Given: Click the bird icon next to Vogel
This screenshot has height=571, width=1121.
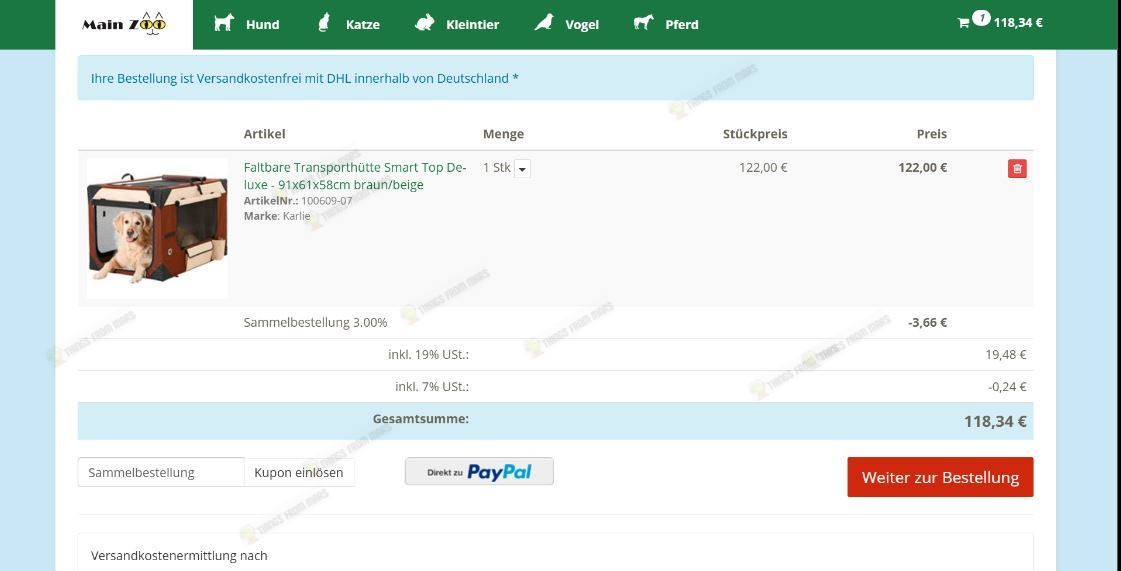Looking at the screenshot, I should click(x=544, y=23).
